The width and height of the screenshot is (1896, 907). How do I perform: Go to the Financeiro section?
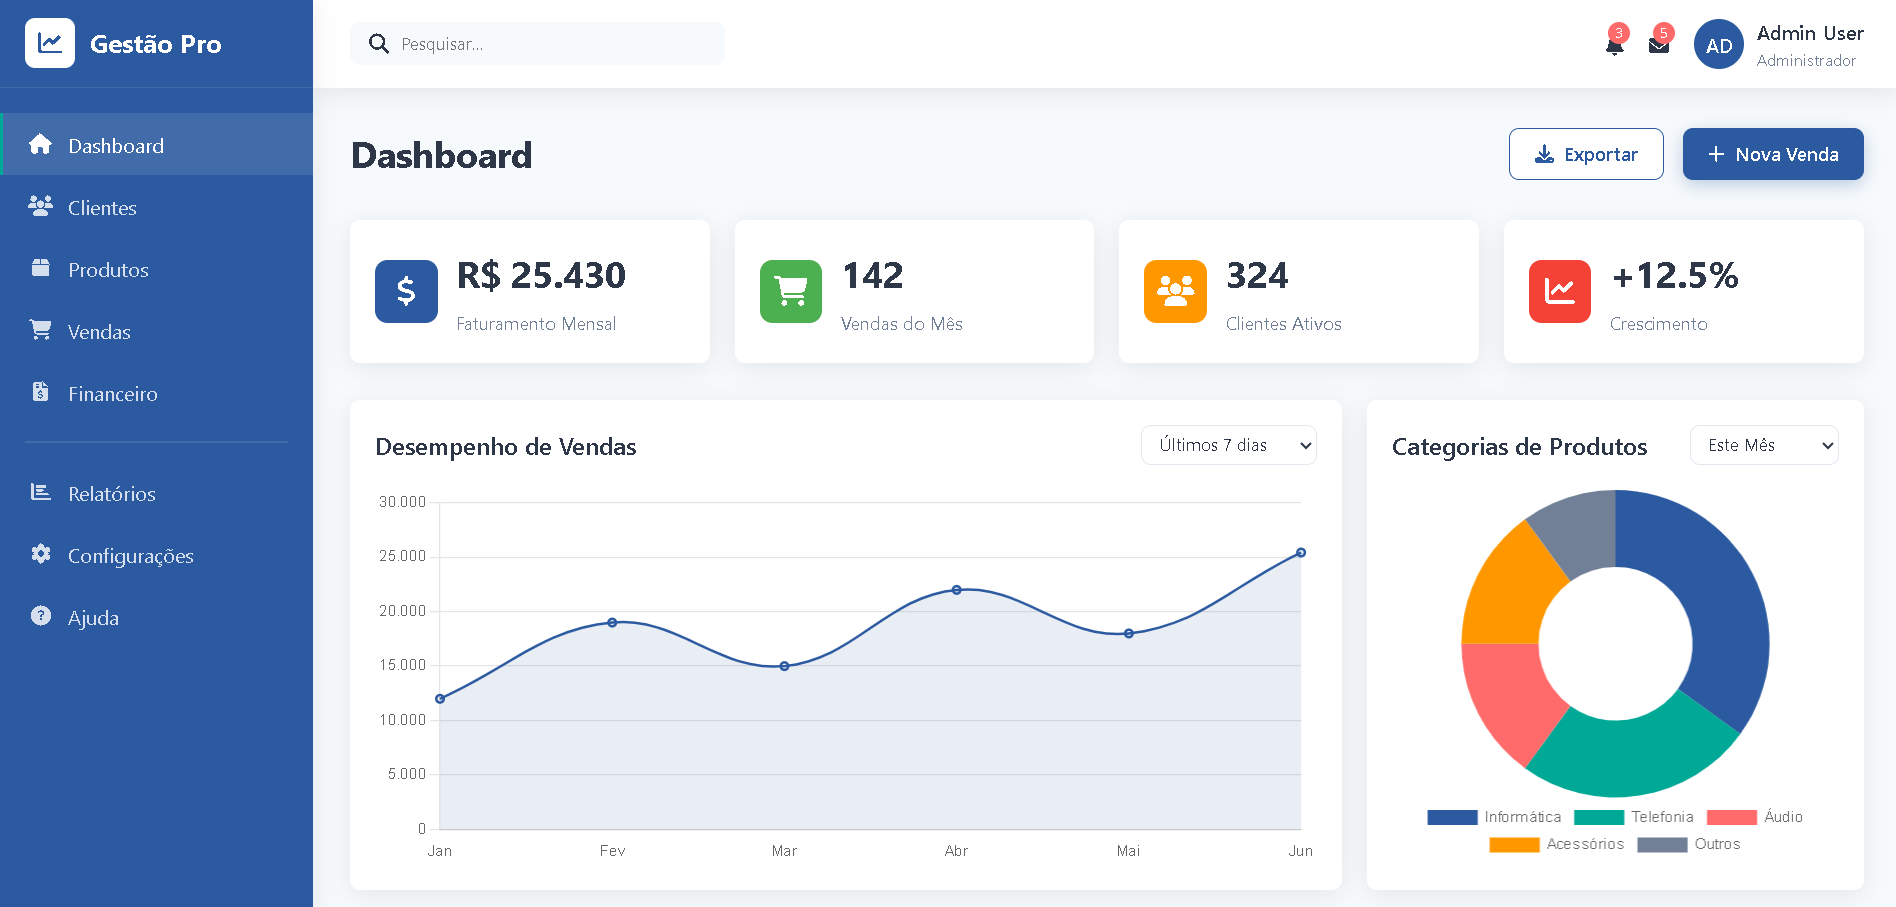click(112, 394)
